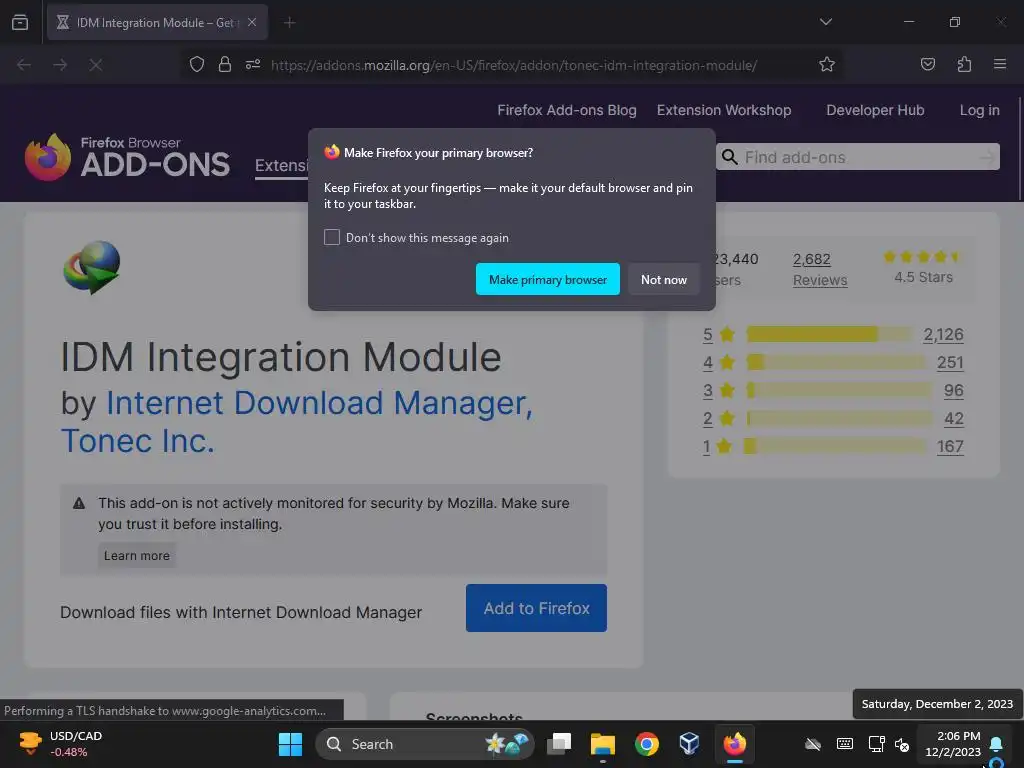Open the Extensions puzzle icon
Image resolution: width=1024 pixels, height=768 pixels.
pyautogui.click(x=964, y=65)
